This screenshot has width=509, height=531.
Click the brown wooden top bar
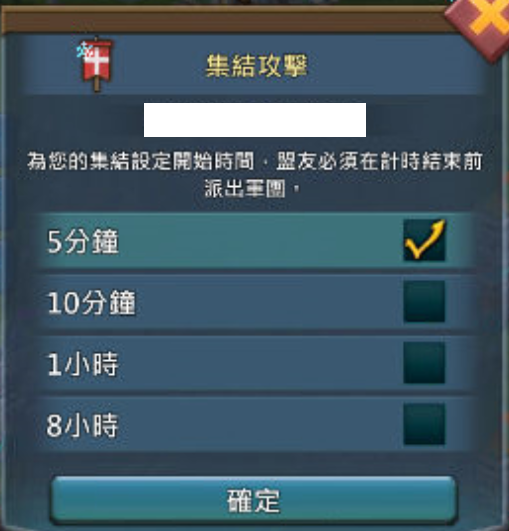click(224, 19)
